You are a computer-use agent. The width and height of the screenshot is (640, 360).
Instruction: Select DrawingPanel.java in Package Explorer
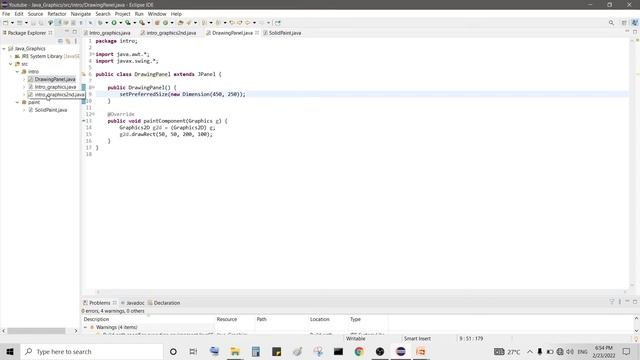55,79
